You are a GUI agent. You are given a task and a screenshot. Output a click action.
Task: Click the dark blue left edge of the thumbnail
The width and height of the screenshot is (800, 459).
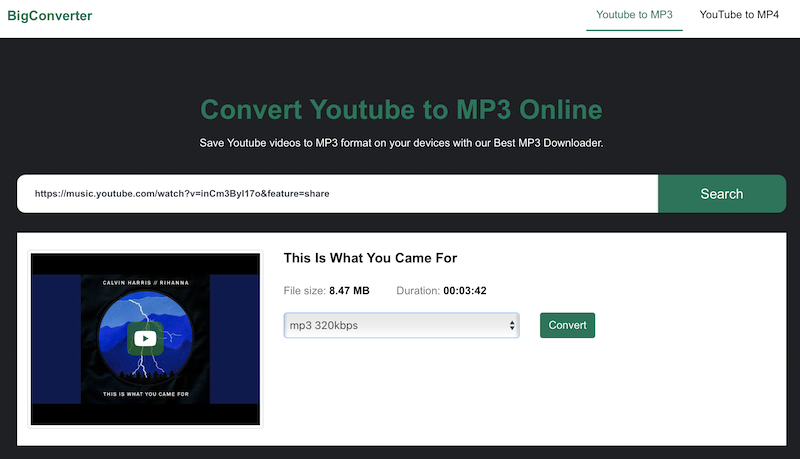tap(56, 339)
